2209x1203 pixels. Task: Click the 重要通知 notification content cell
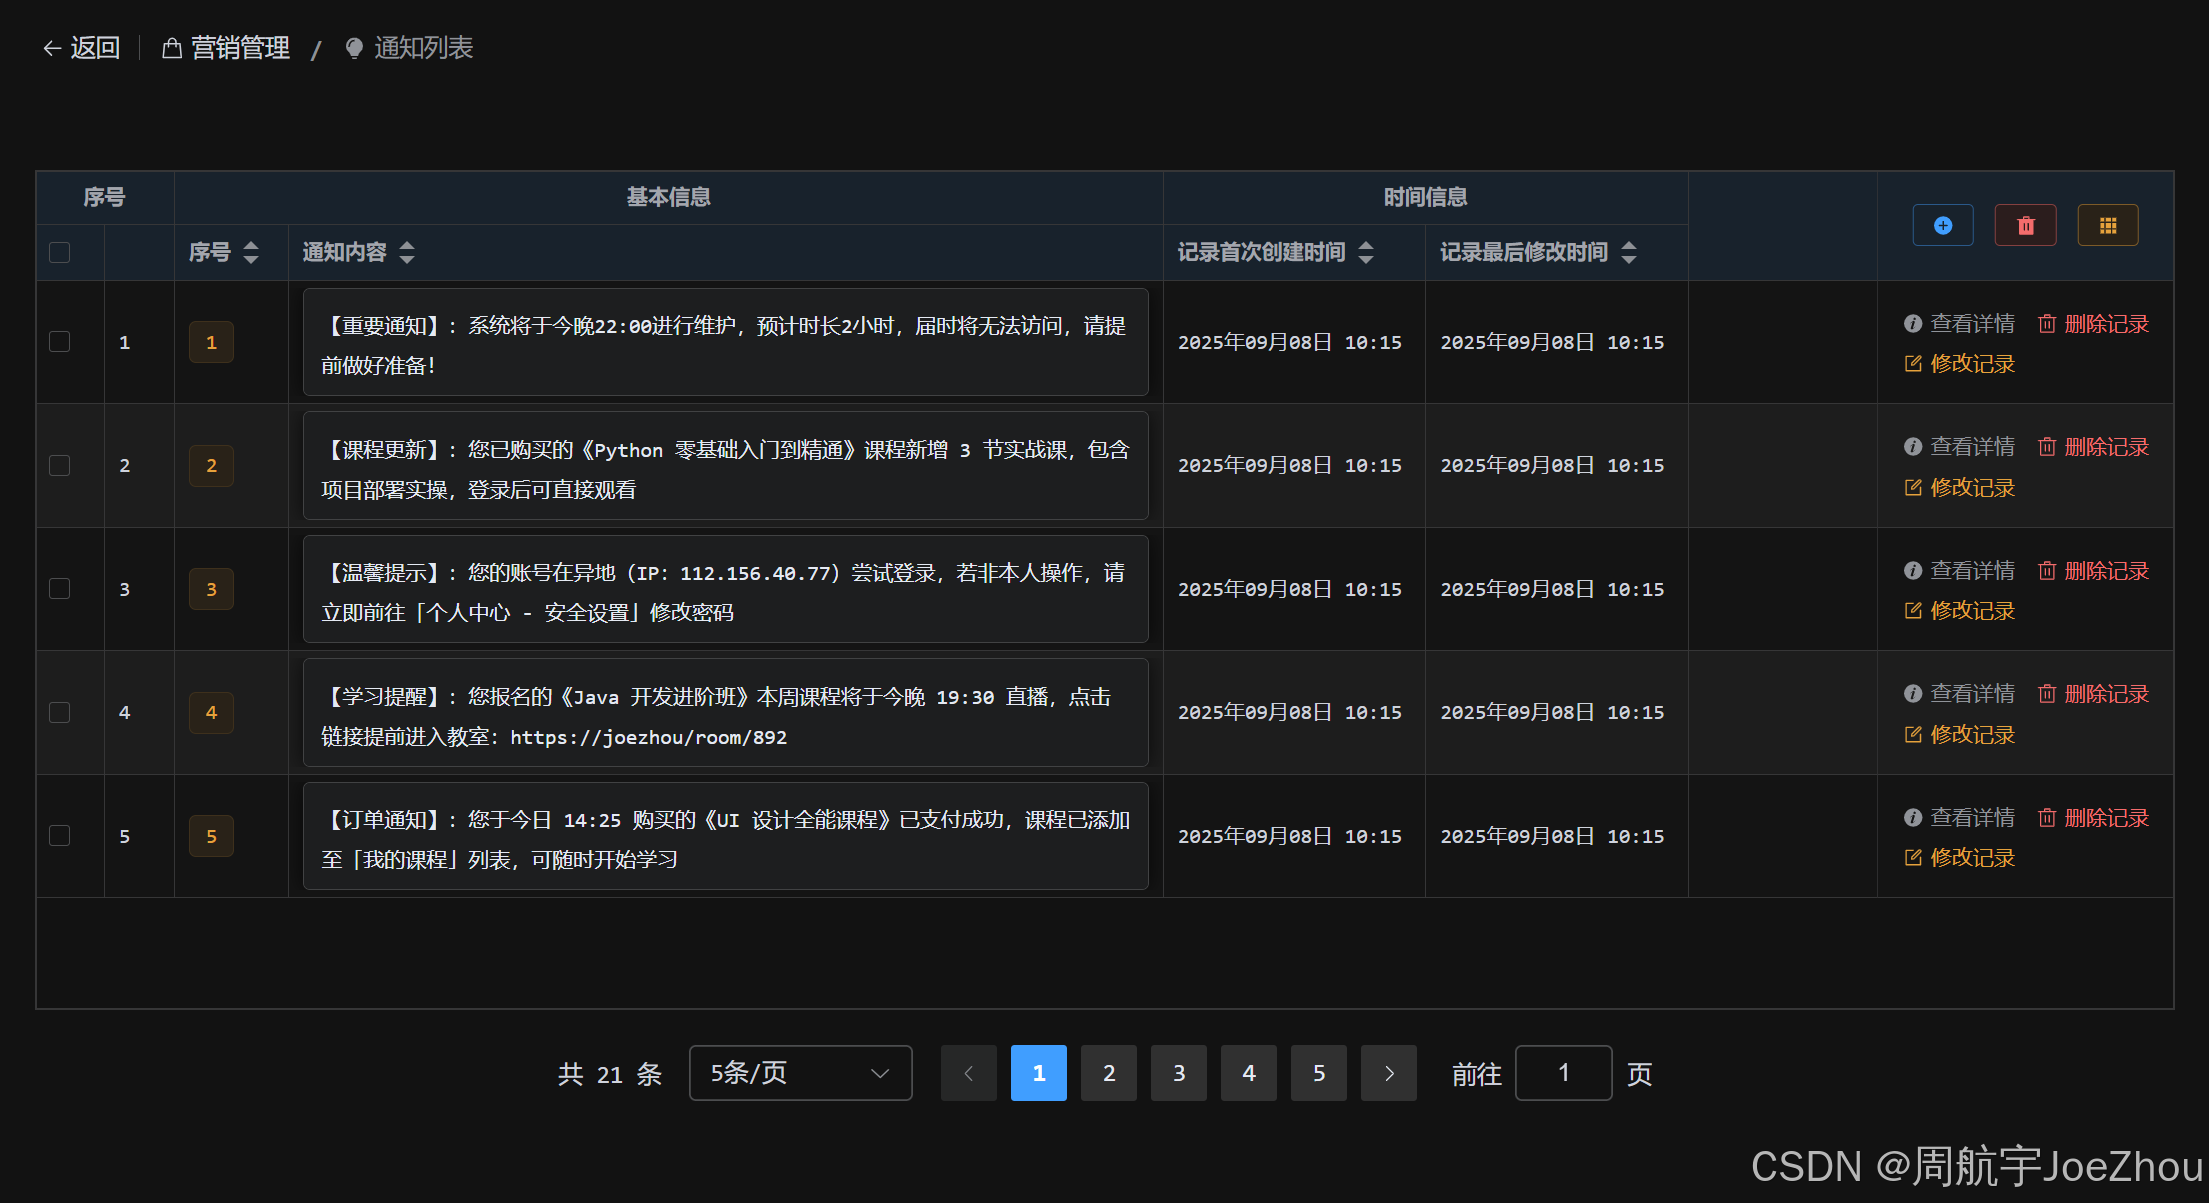pos(726,342)
